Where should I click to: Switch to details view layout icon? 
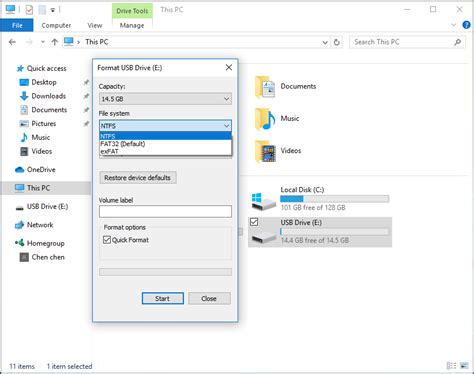tap(451, 366)
